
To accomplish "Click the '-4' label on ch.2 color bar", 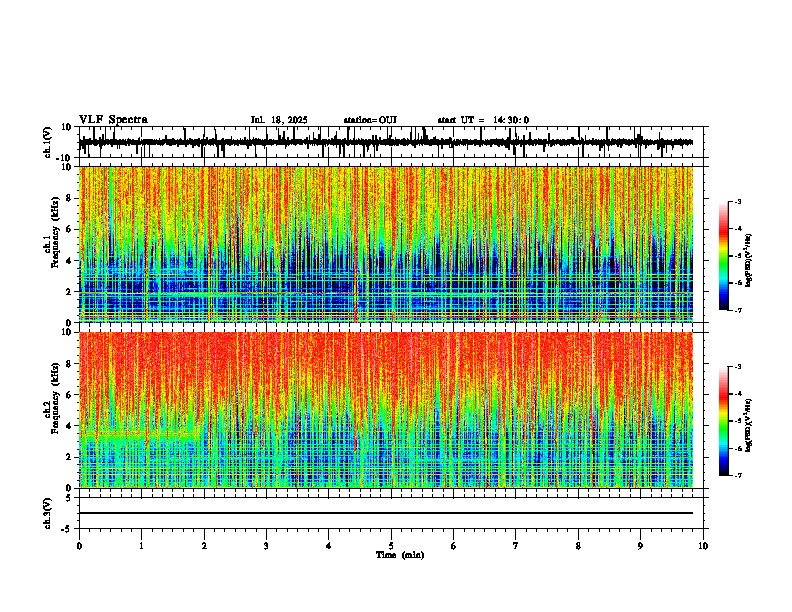I will pos(738,394).
